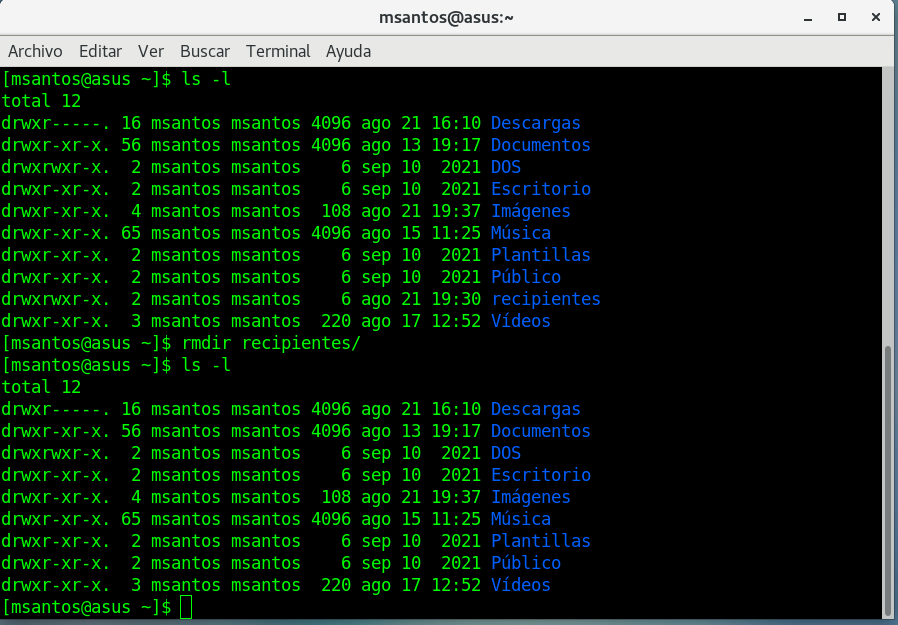Image resolution: width=898 pixels, height=625 pixels.
Task: Open the Buscar menu
Action: [x=205, y=51]
